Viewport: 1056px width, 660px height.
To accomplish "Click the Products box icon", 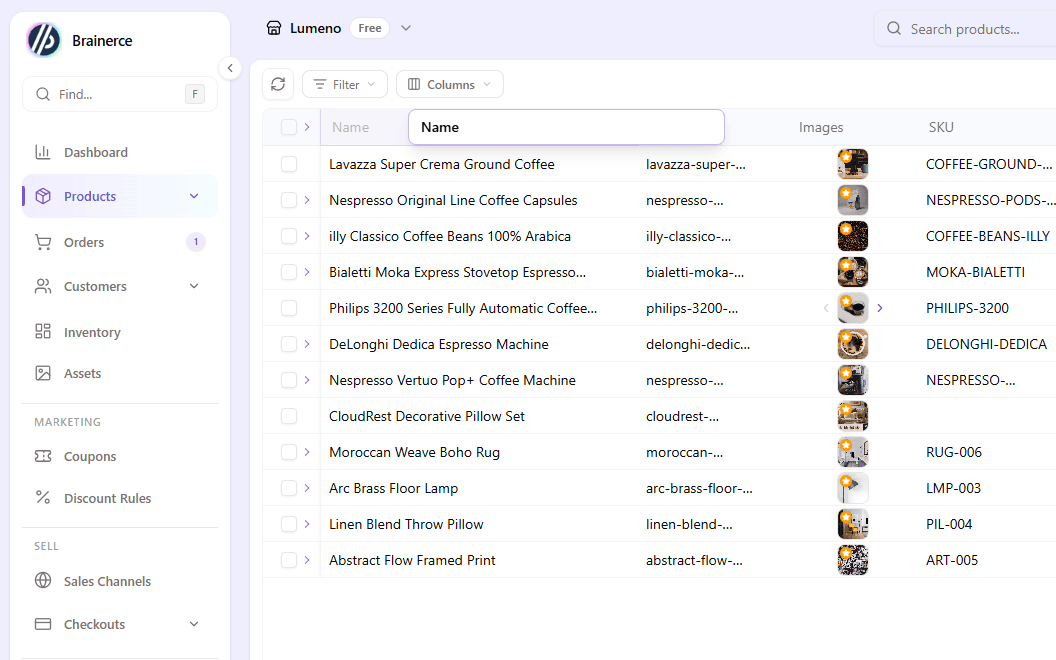I will [x=43, y=196].
